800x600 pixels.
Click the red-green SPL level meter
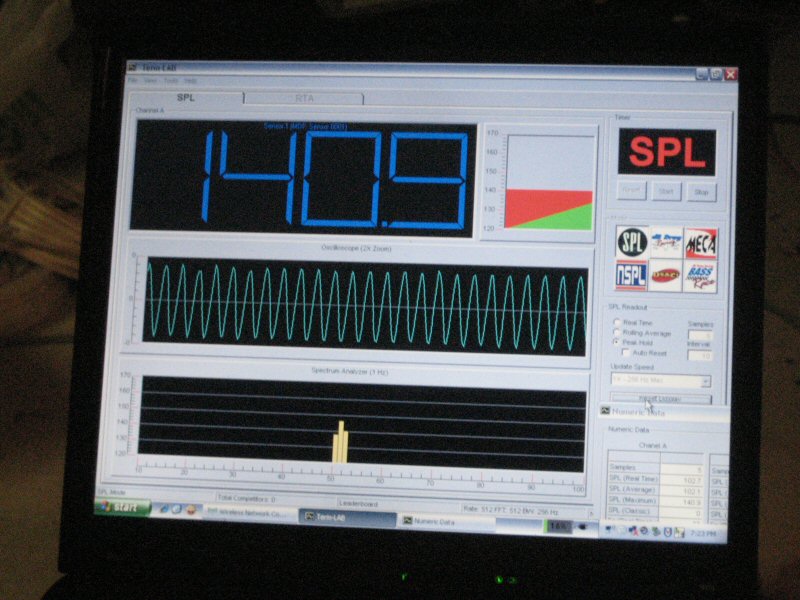click(x=549, y=183)
